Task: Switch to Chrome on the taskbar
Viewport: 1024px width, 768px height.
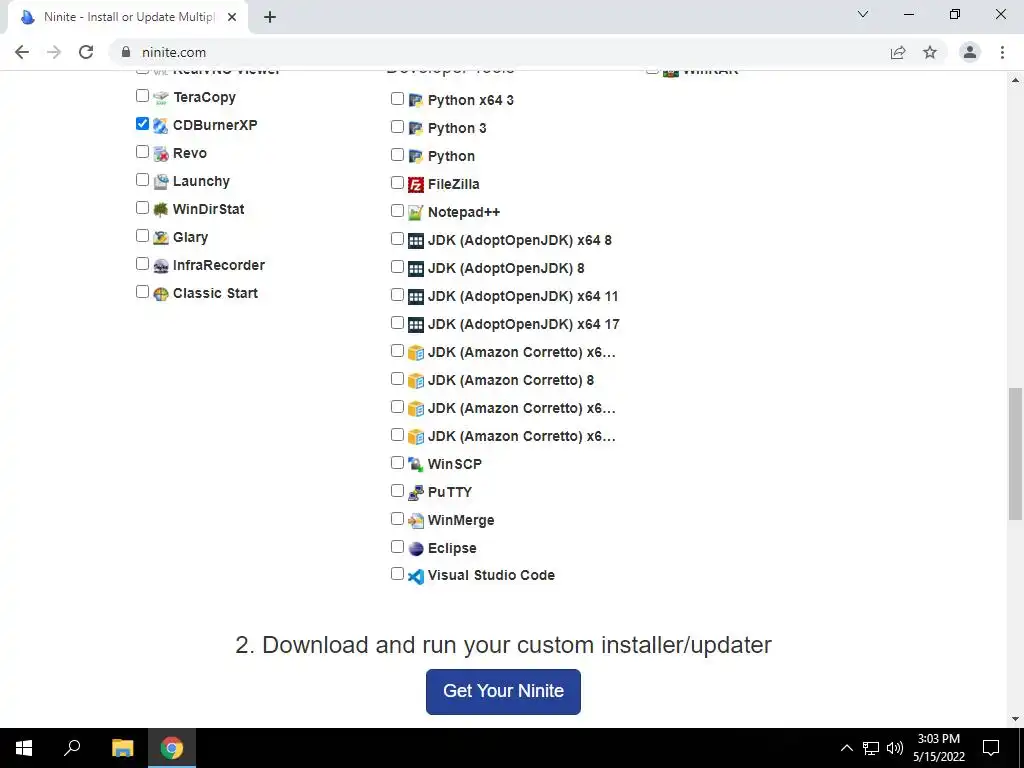Action: pos(172,748)
